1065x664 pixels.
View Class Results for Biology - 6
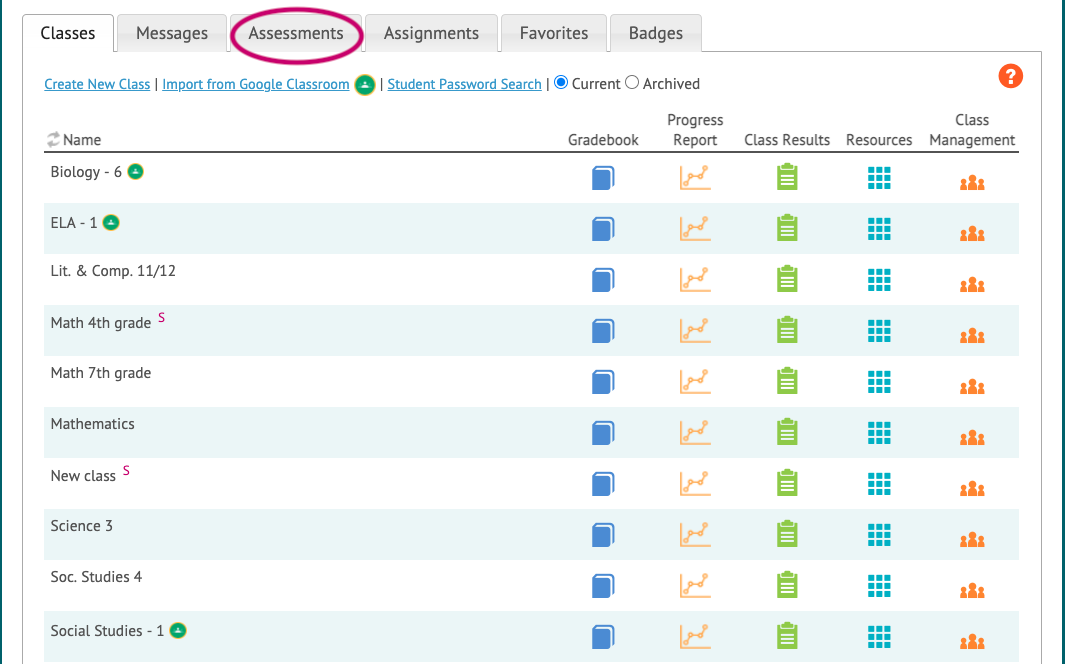tap(787, 177)
